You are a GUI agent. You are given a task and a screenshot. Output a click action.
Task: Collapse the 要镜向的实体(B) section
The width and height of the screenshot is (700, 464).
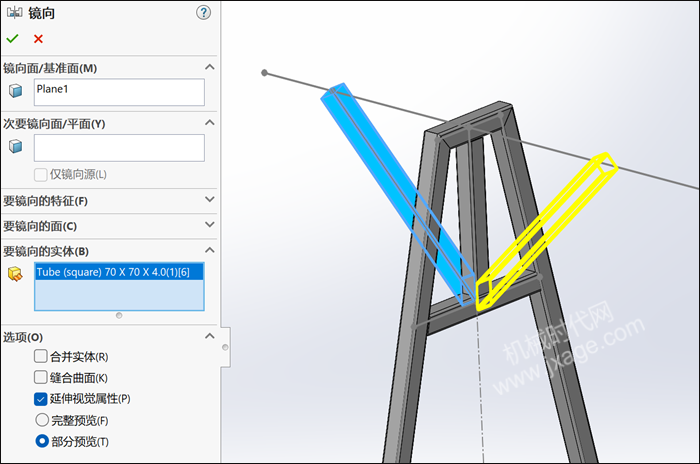[209, 250]
